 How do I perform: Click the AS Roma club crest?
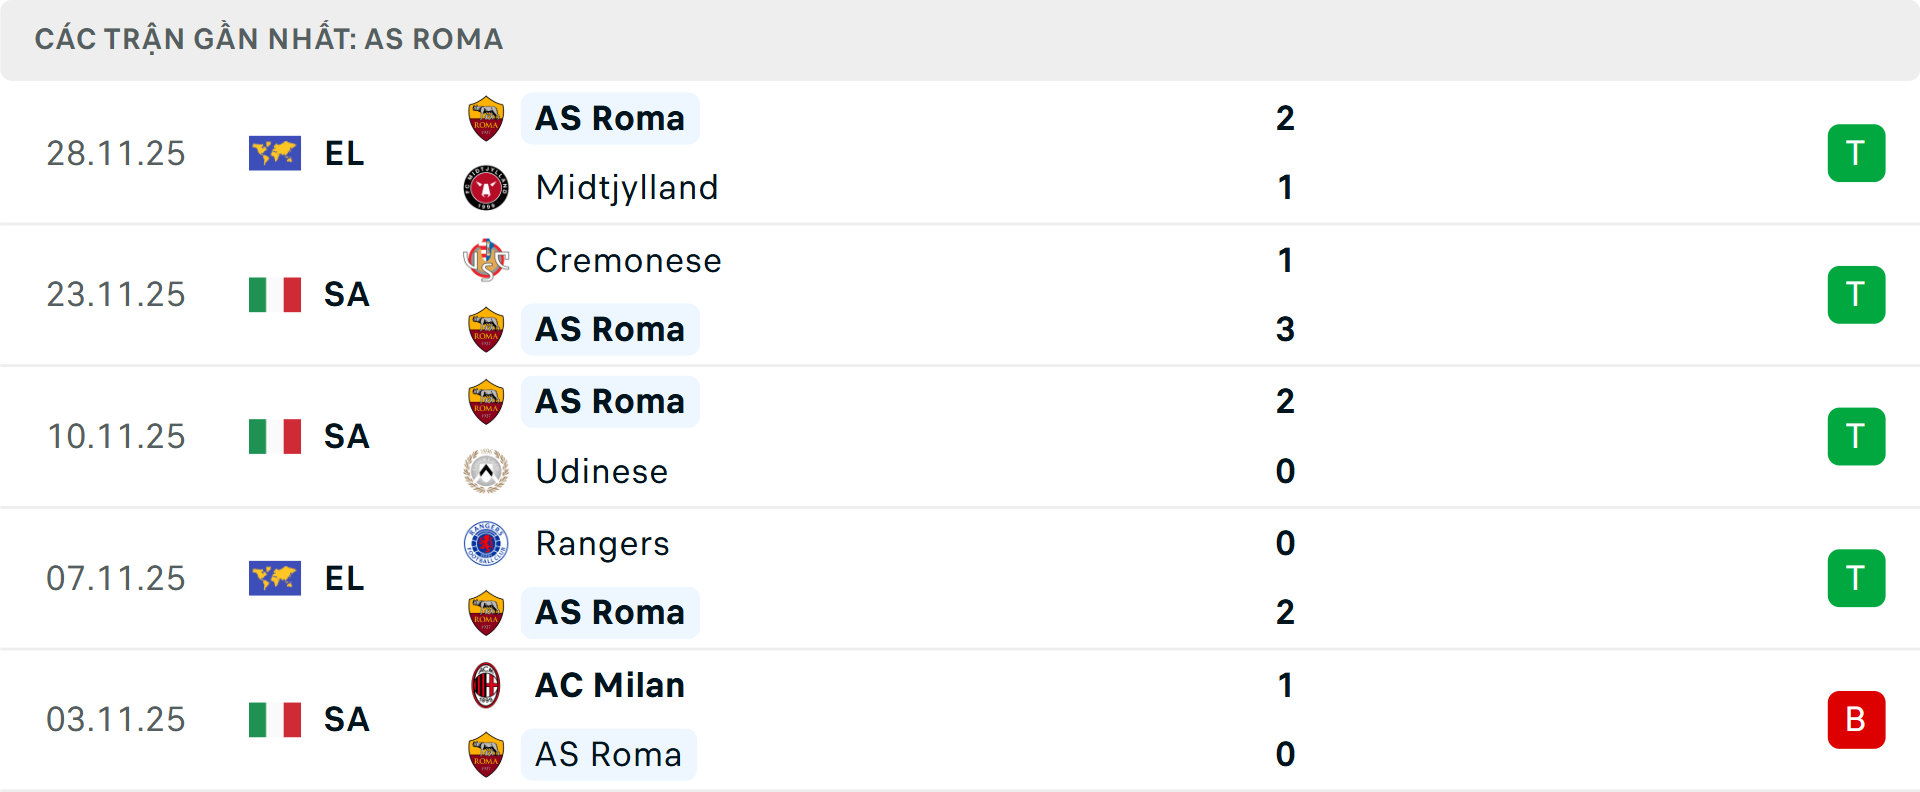pos(486,117)
